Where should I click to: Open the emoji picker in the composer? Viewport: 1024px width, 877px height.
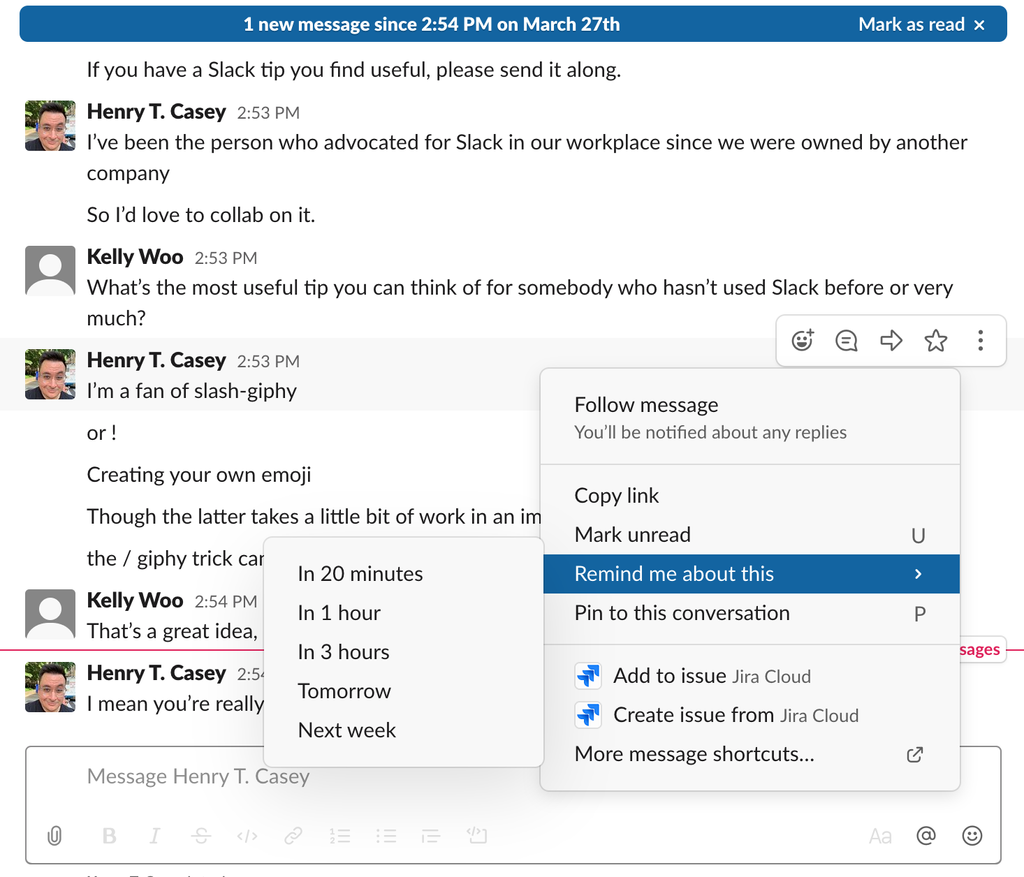tap(972, 836)
